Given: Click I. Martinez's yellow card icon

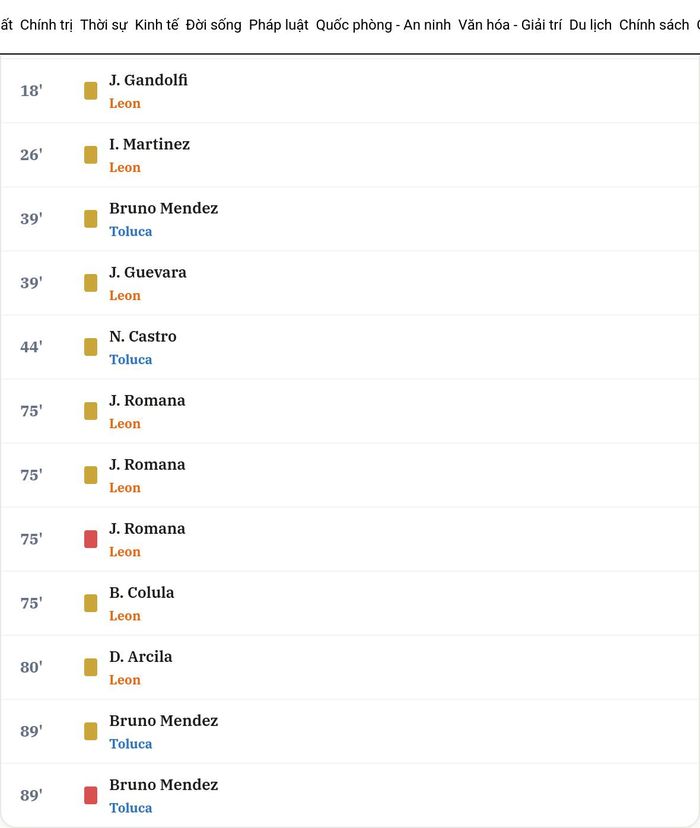Looking at the screenshot, I should click(x=91, y=155).
